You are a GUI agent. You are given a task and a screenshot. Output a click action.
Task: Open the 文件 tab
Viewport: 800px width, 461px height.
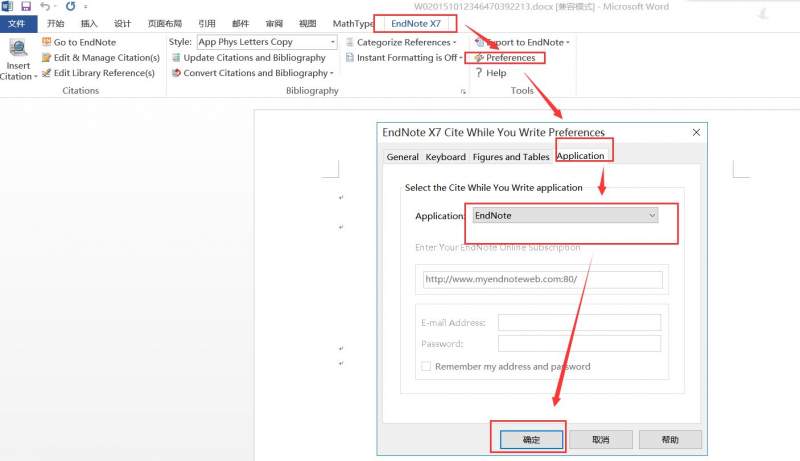[17, 23]
